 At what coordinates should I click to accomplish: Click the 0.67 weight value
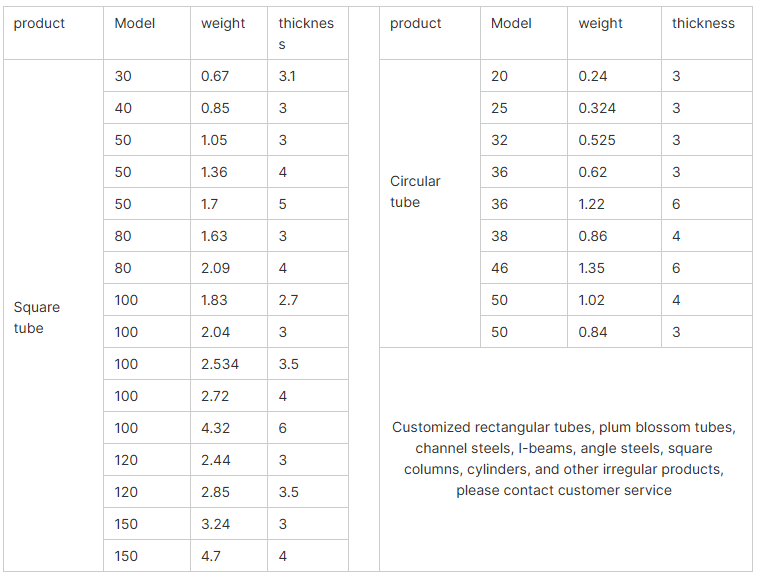tap(215, 76)
